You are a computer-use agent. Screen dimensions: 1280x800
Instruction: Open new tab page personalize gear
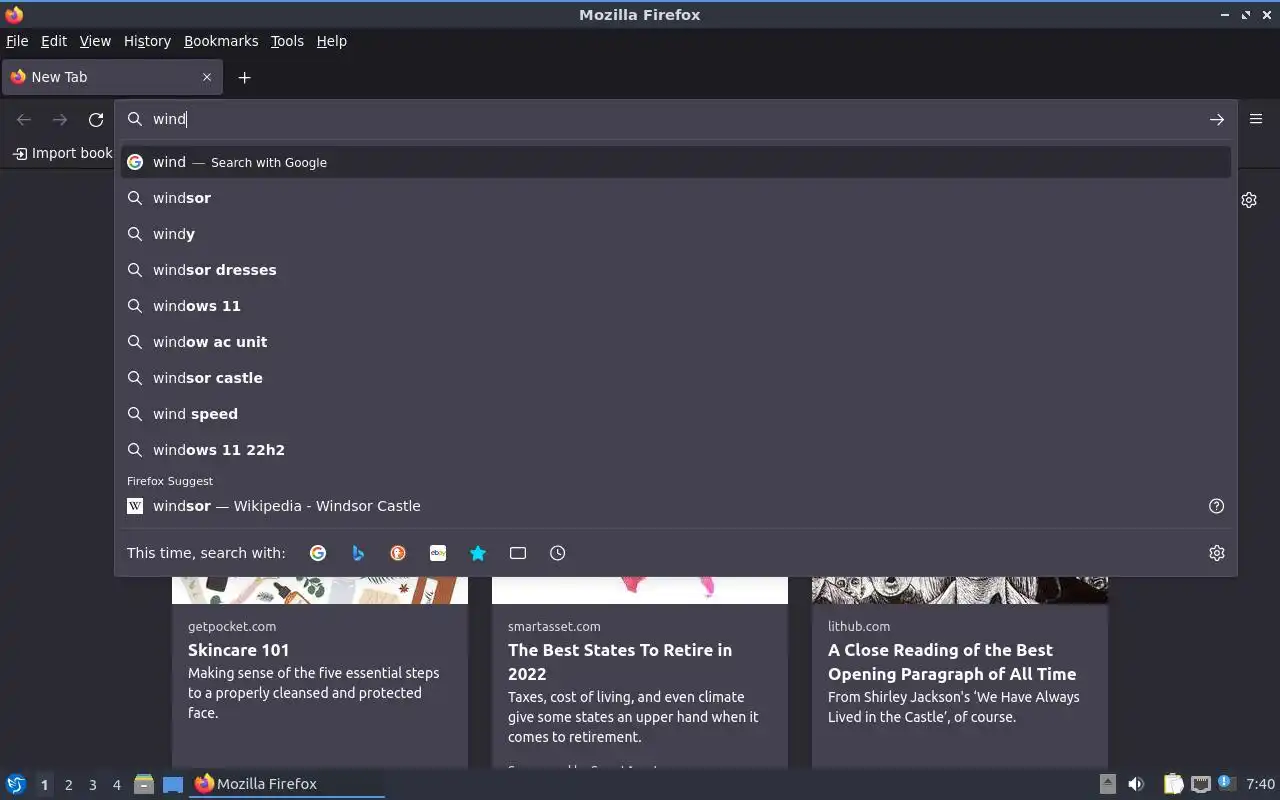(1249, 200)
